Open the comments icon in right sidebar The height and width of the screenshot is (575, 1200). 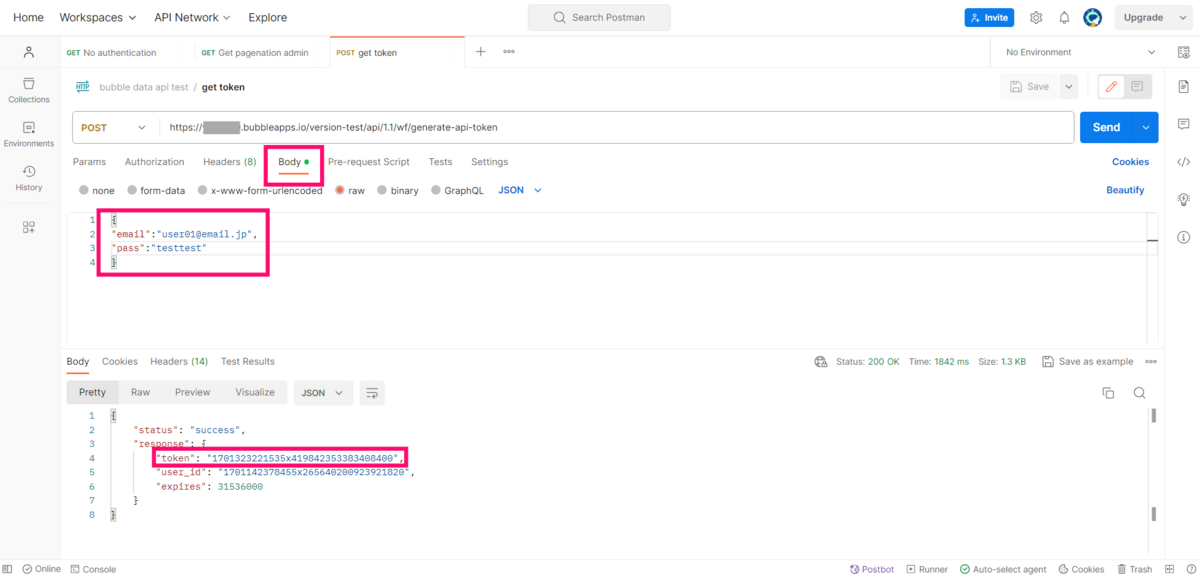[1183, 124]
